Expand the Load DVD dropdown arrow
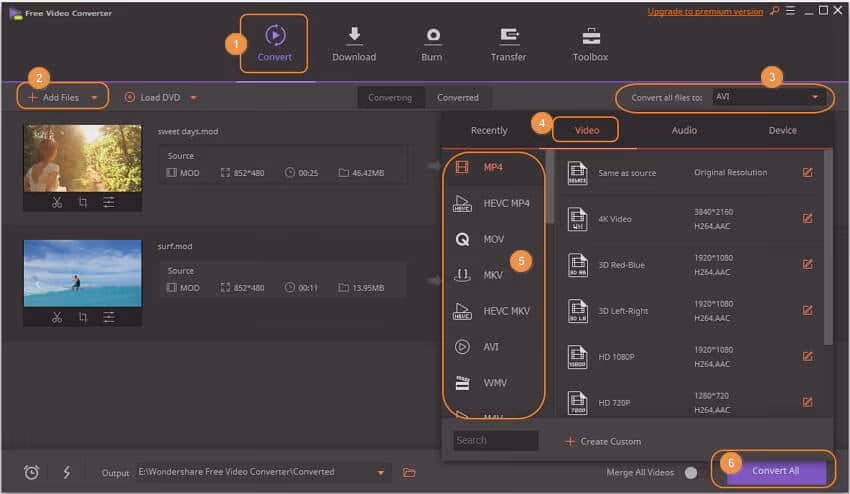850x494 pixels. tap(194, 98)
